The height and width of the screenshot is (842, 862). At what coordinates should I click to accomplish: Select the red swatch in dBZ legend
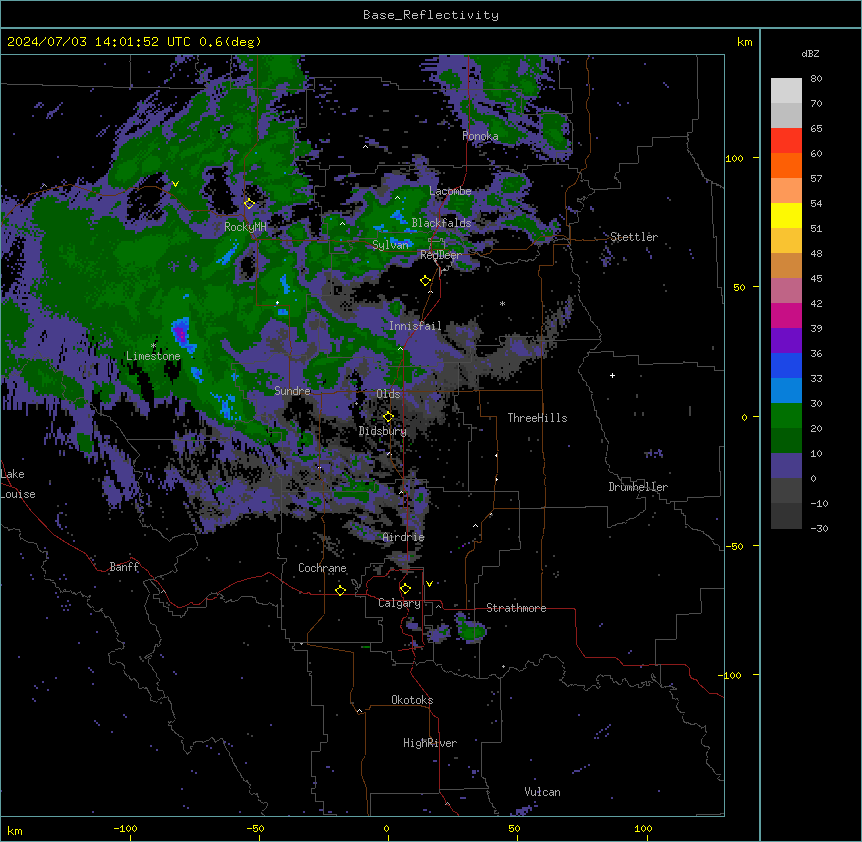tap(786, 141)
